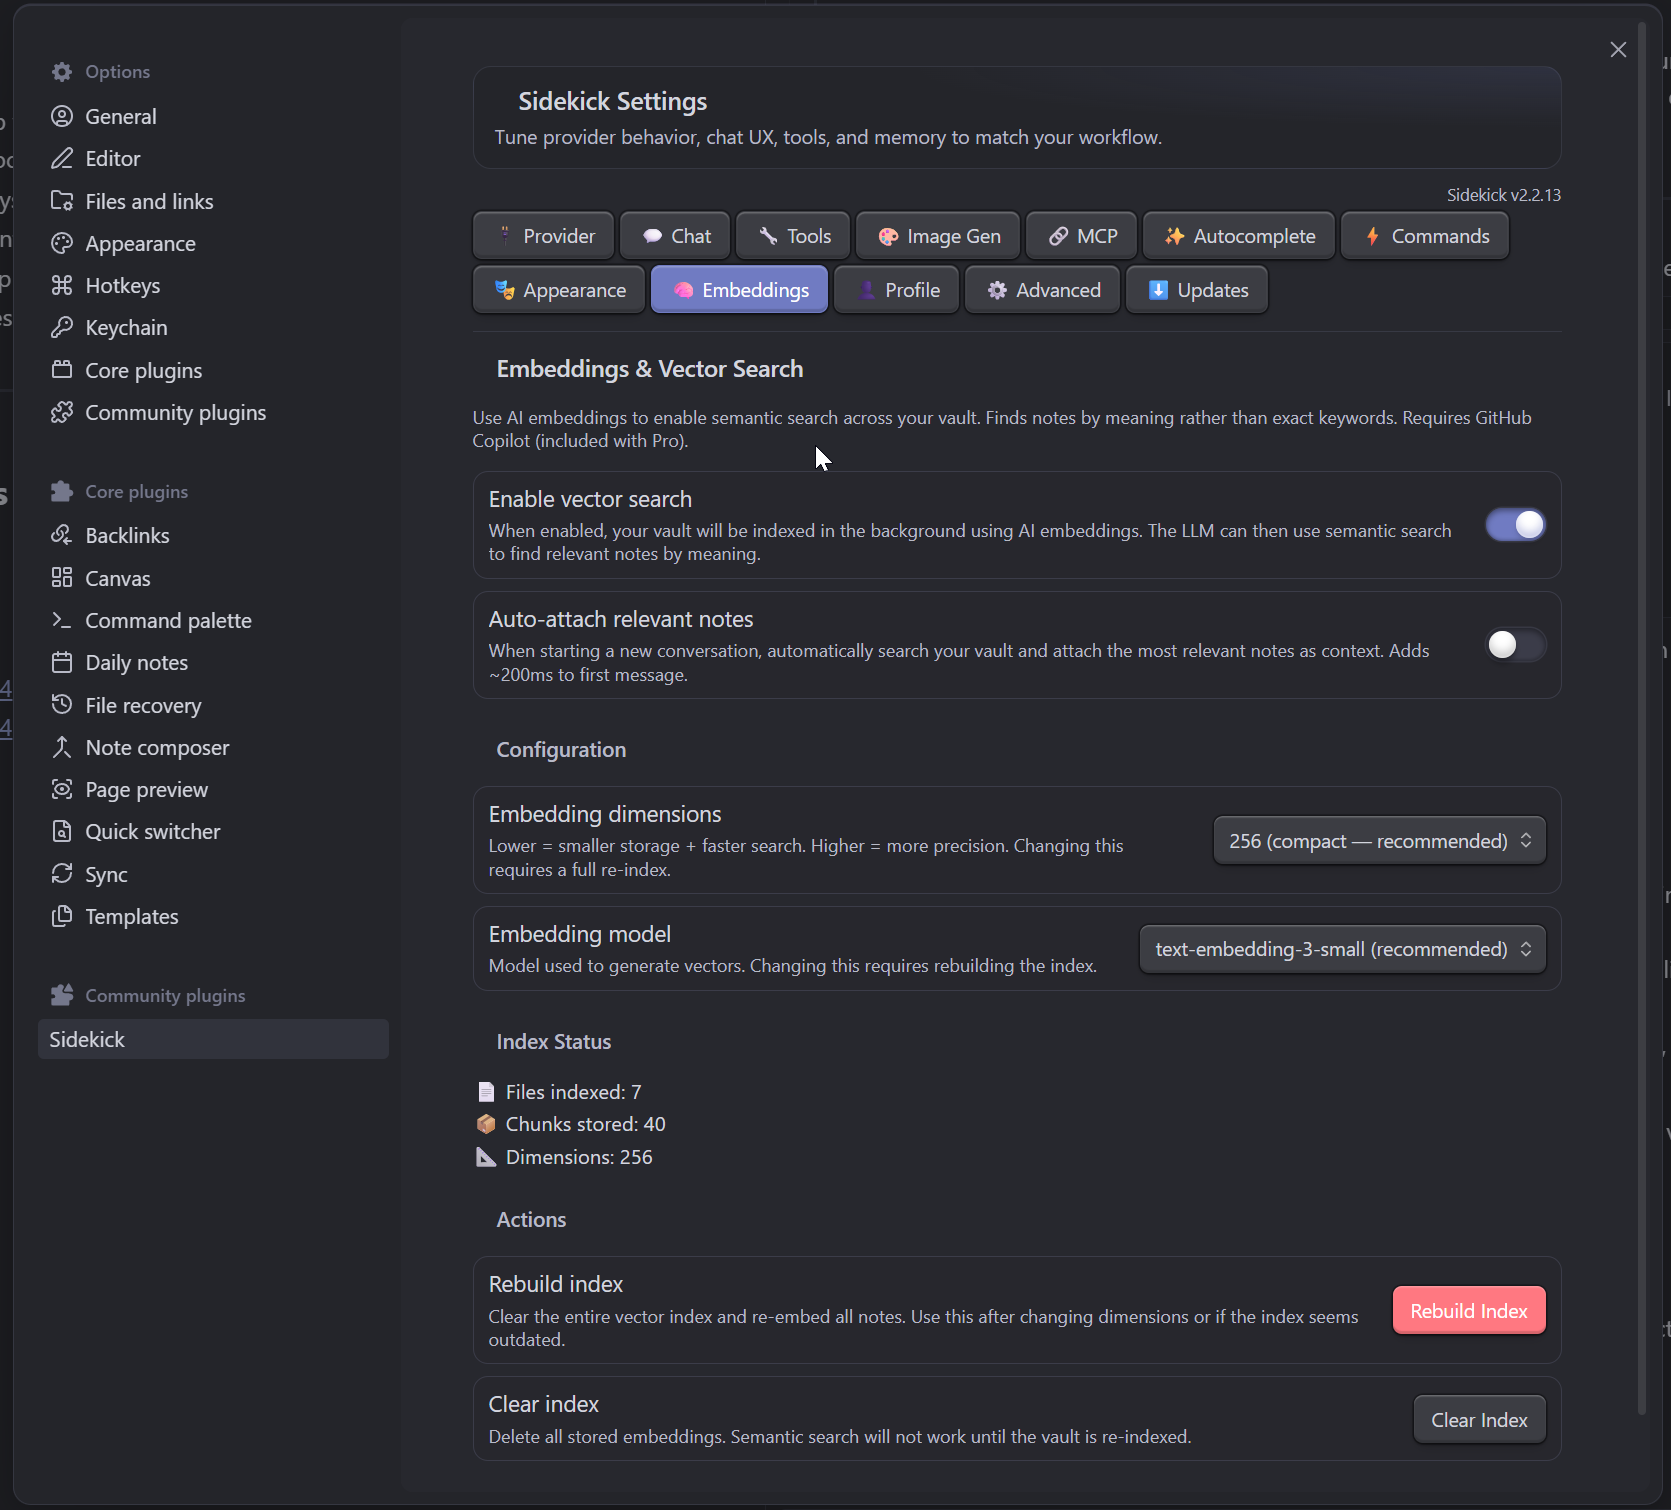Click the Community plugins puzzle icon
Screen dimensions: 1671x1510
click(x=62, y=413)
